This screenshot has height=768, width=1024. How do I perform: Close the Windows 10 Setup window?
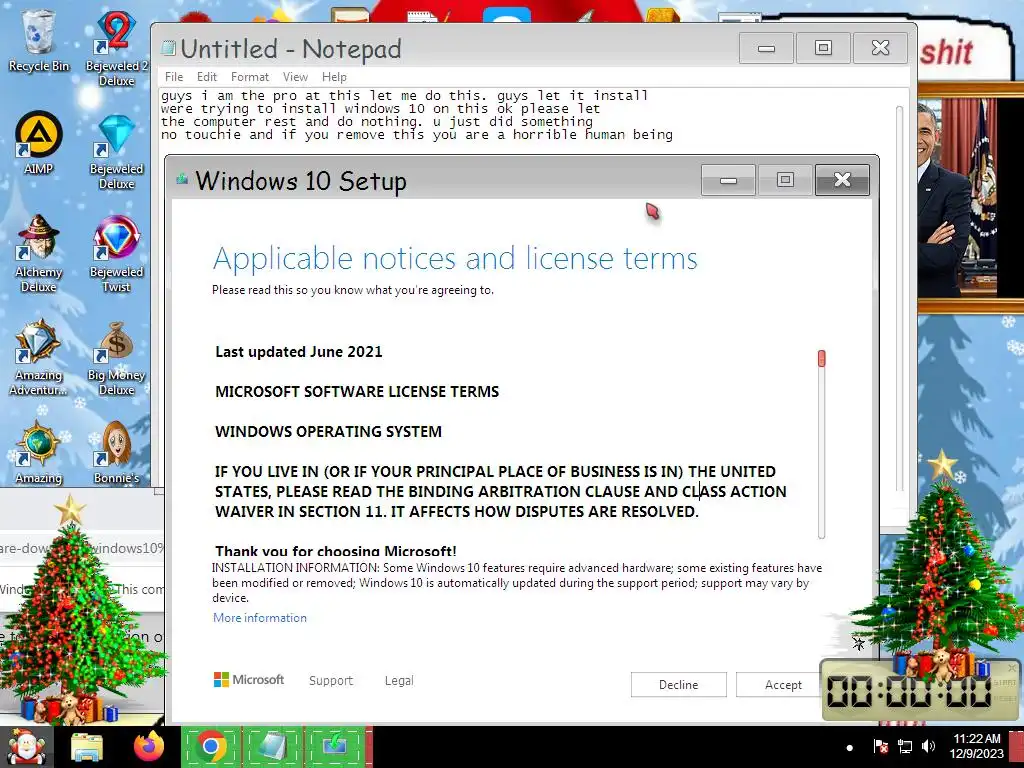(842, 180)
